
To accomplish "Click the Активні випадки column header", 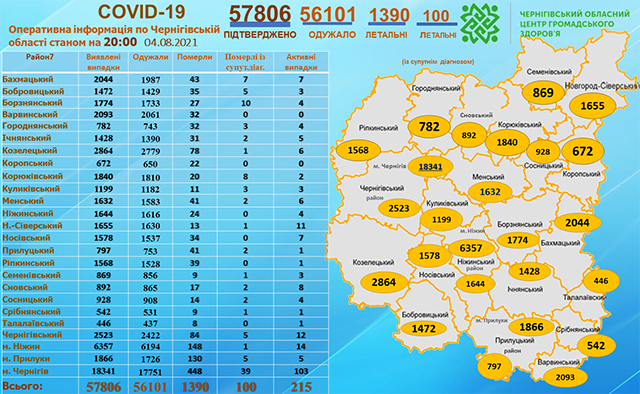I will pos(301,62).
